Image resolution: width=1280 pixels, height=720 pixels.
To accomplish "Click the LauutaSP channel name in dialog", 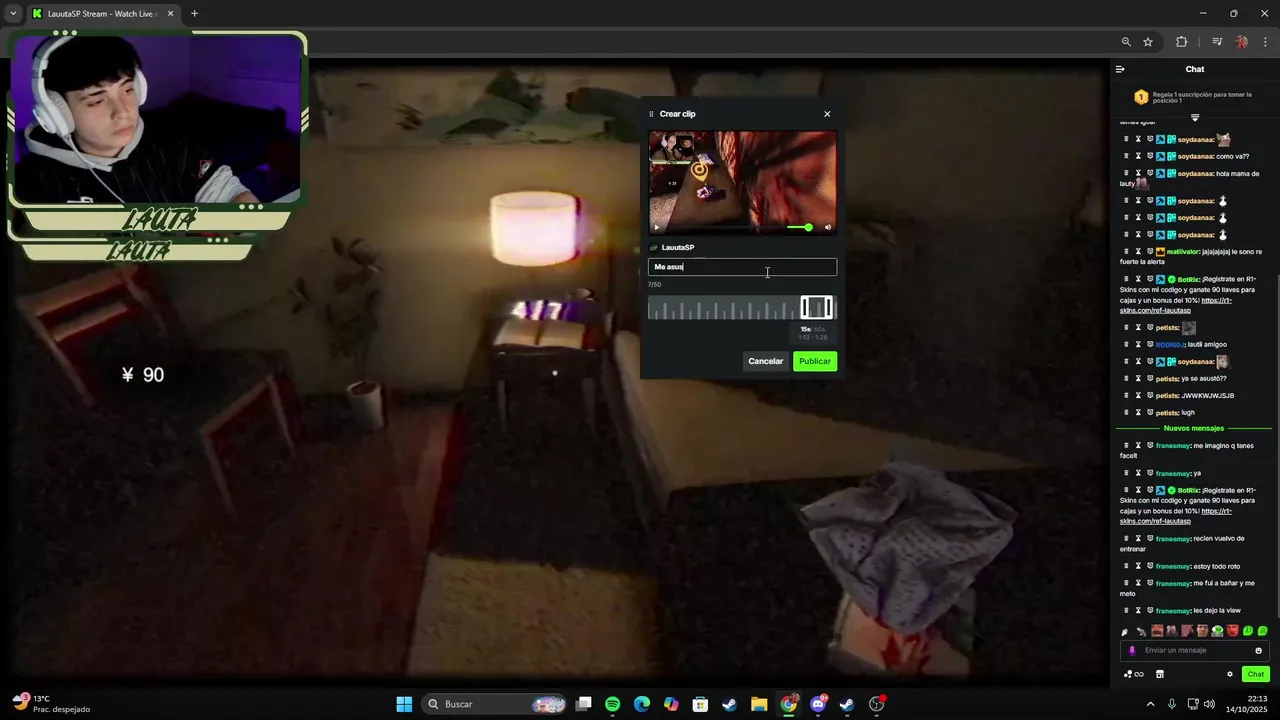I will click(677, 247).
